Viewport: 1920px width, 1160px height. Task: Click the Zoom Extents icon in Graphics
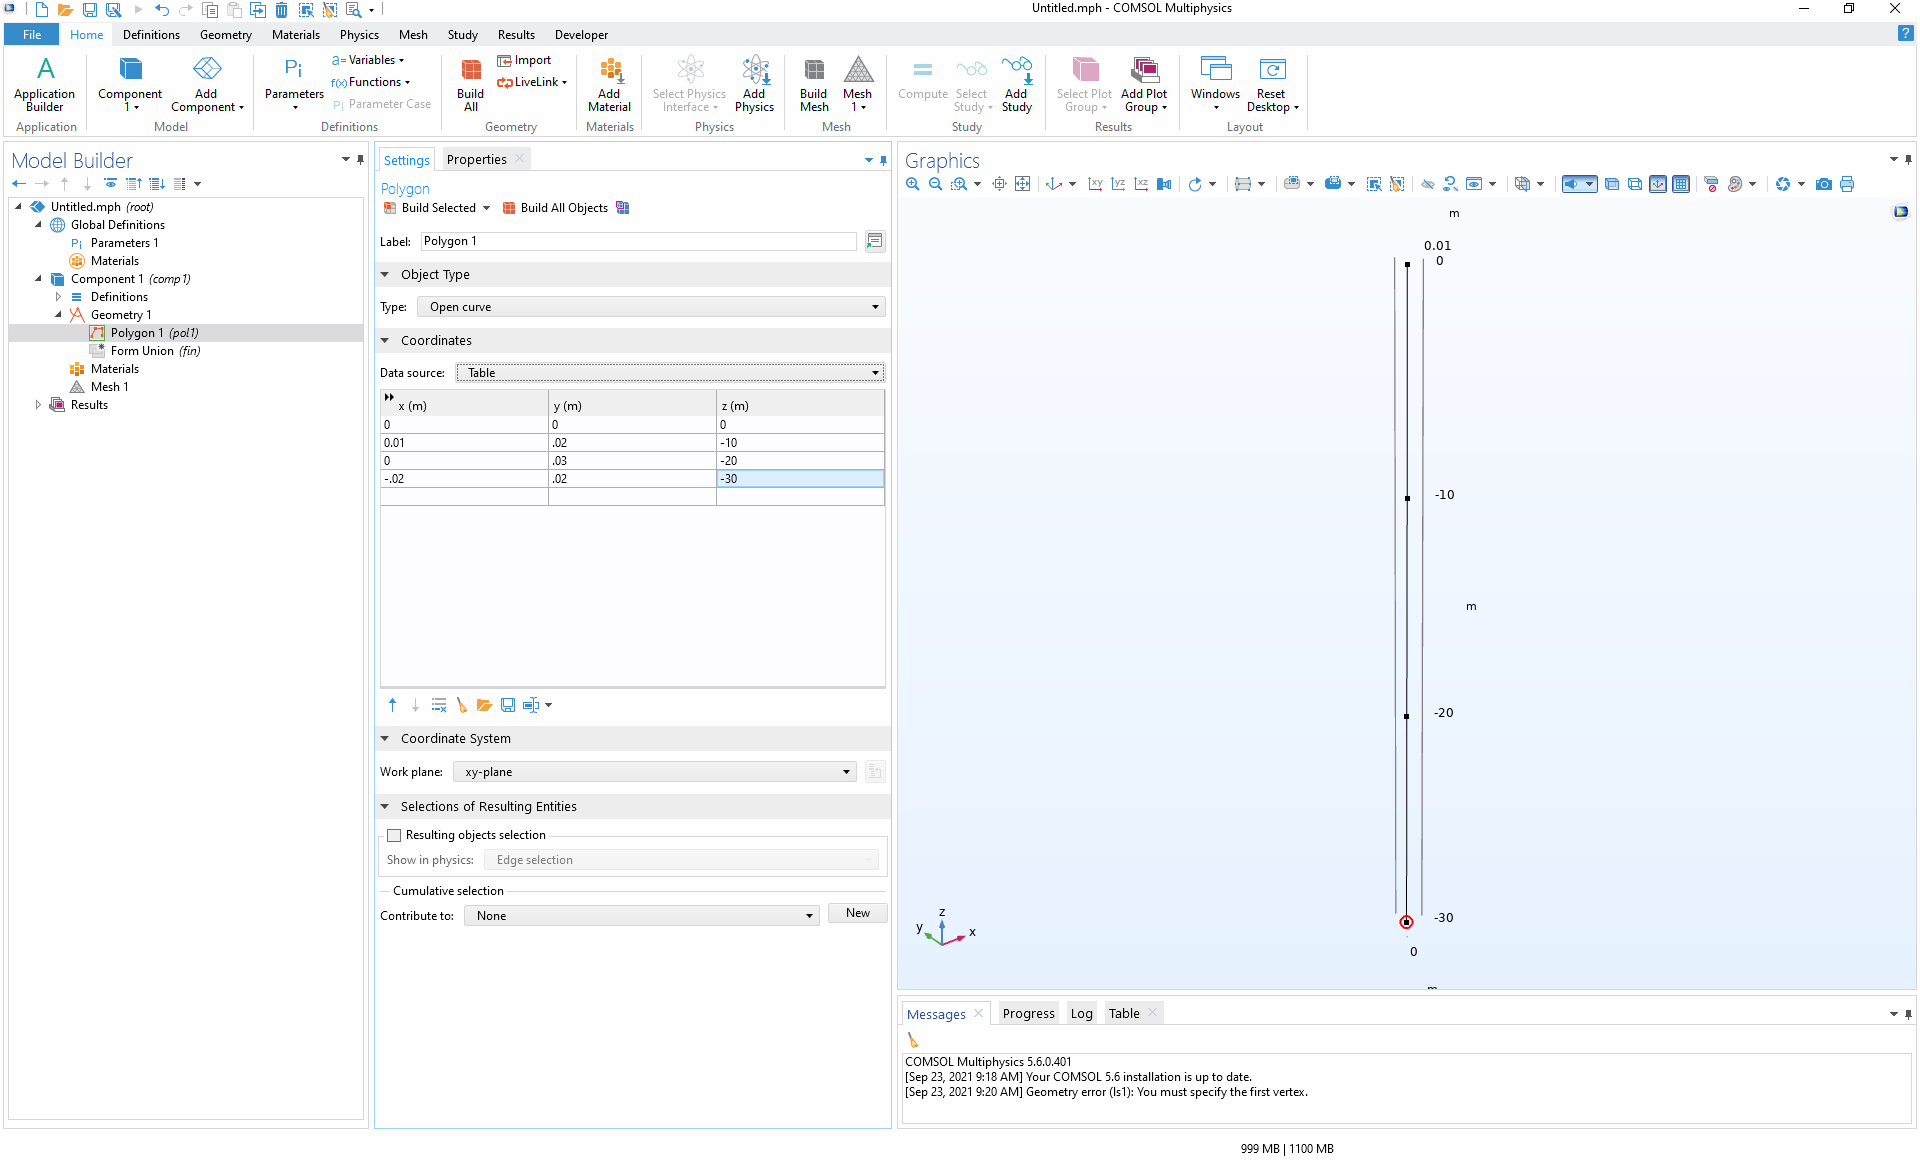(x=1022, y=184)
